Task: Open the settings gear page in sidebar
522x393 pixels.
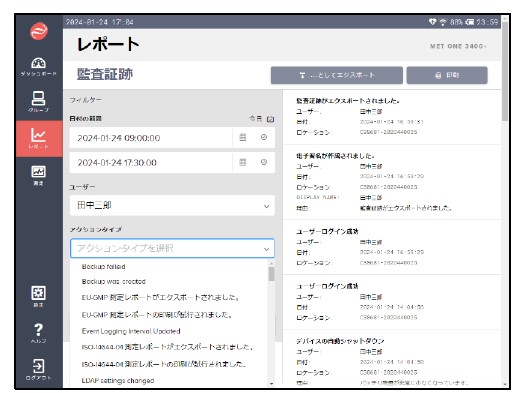Action: click(39, 296)
